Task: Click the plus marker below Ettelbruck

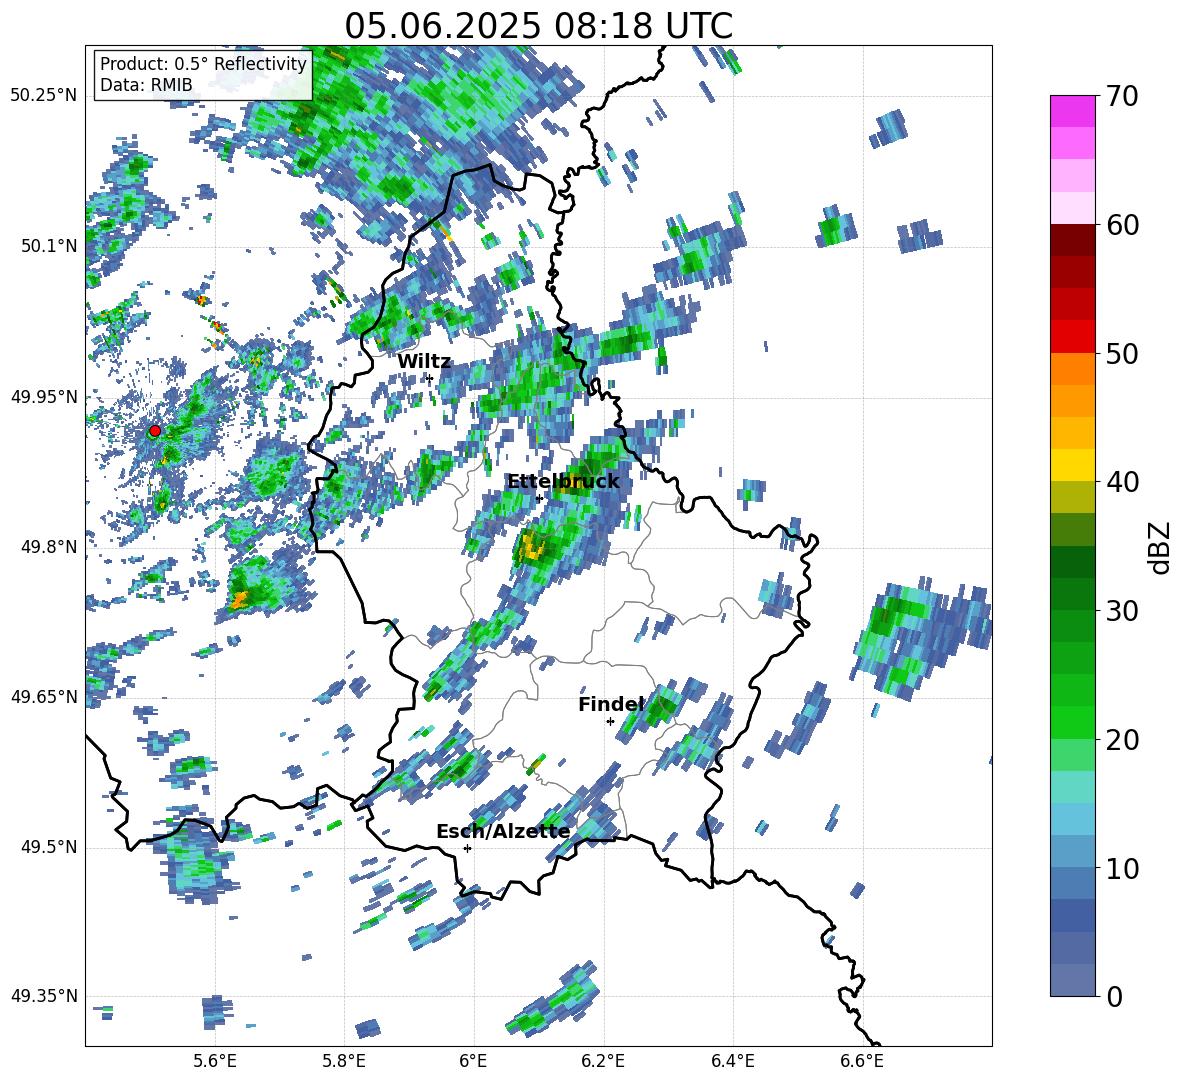Action: pos(539,498)
